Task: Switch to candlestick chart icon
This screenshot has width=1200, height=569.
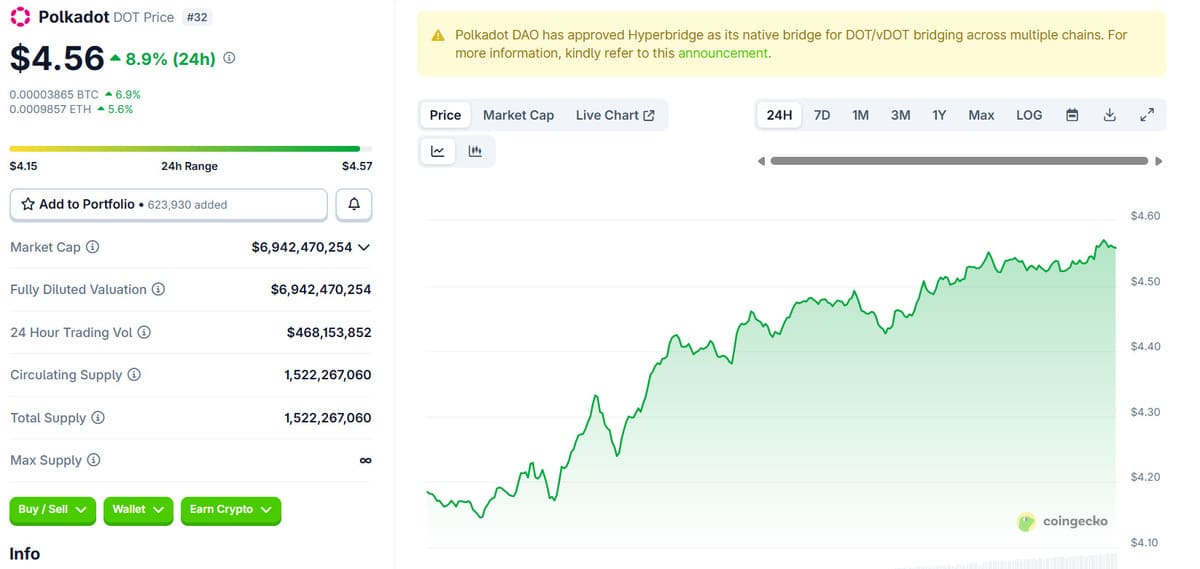Action: [x=475, y=151]
